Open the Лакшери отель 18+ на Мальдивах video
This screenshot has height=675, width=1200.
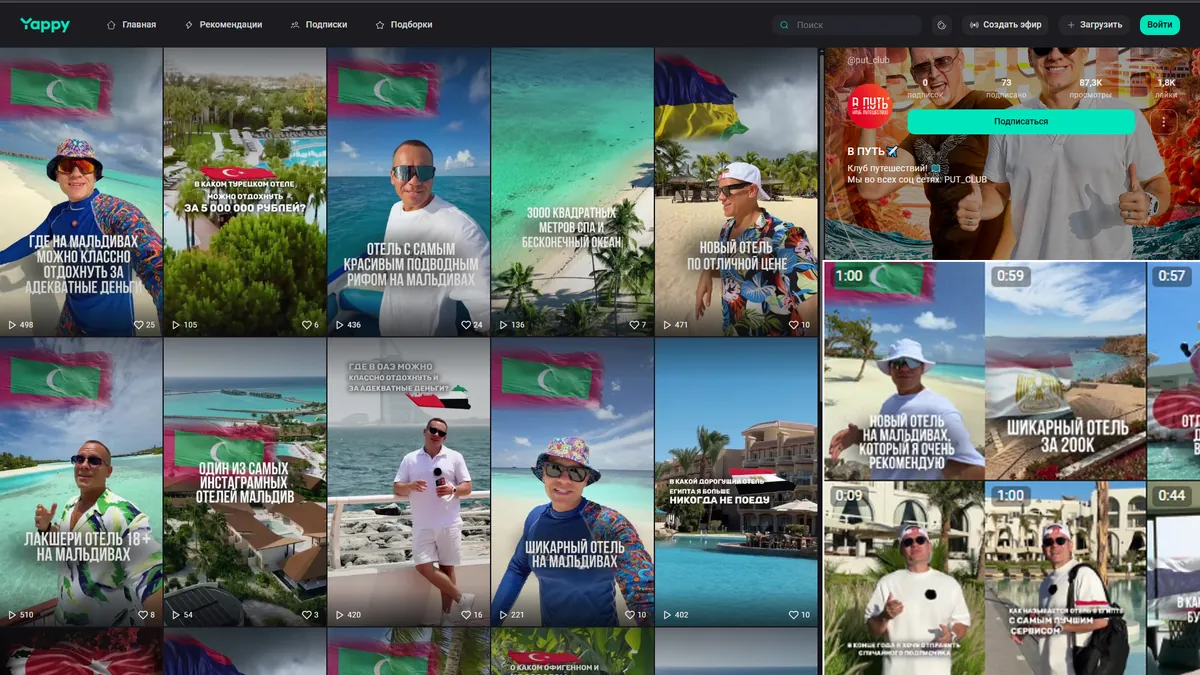(81, 482)
